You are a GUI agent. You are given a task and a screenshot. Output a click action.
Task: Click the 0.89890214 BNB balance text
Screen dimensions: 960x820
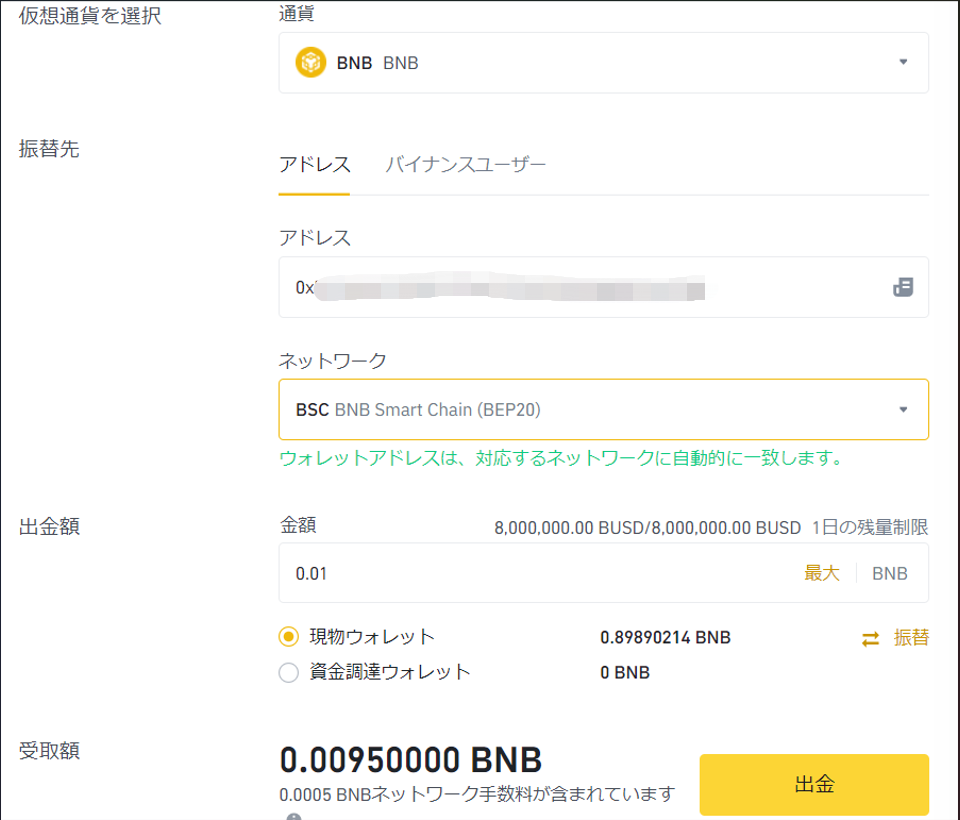pos(666,638)
